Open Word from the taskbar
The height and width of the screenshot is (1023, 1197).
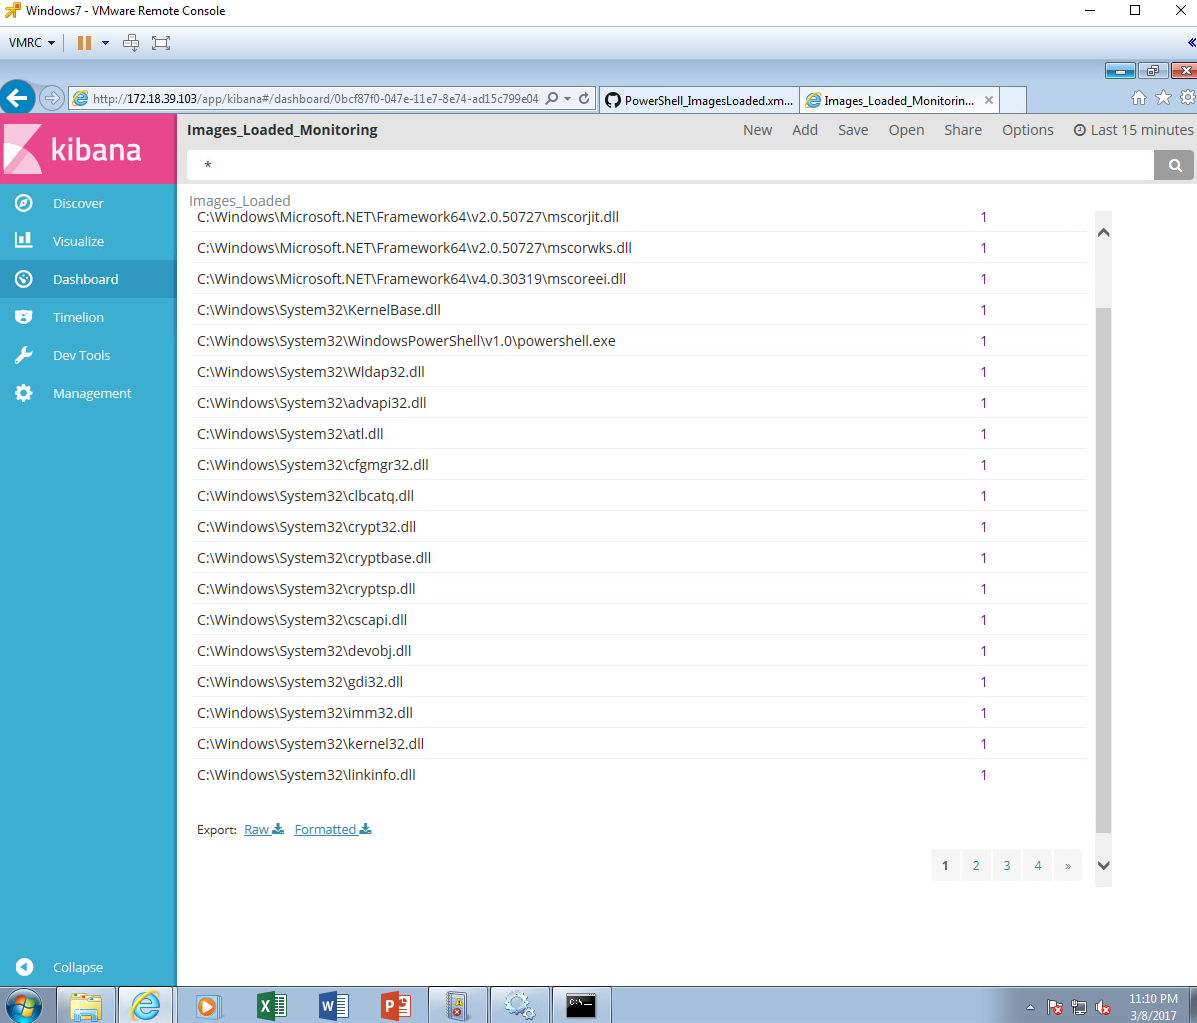(334, 1006)
